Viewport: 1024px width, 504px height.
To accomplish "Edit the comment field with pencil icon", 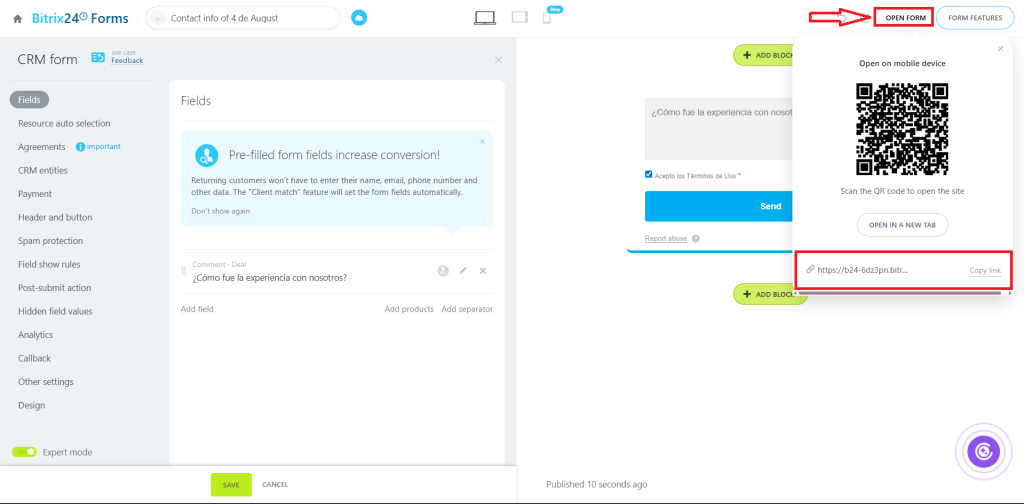I will [x=463, y=271].
